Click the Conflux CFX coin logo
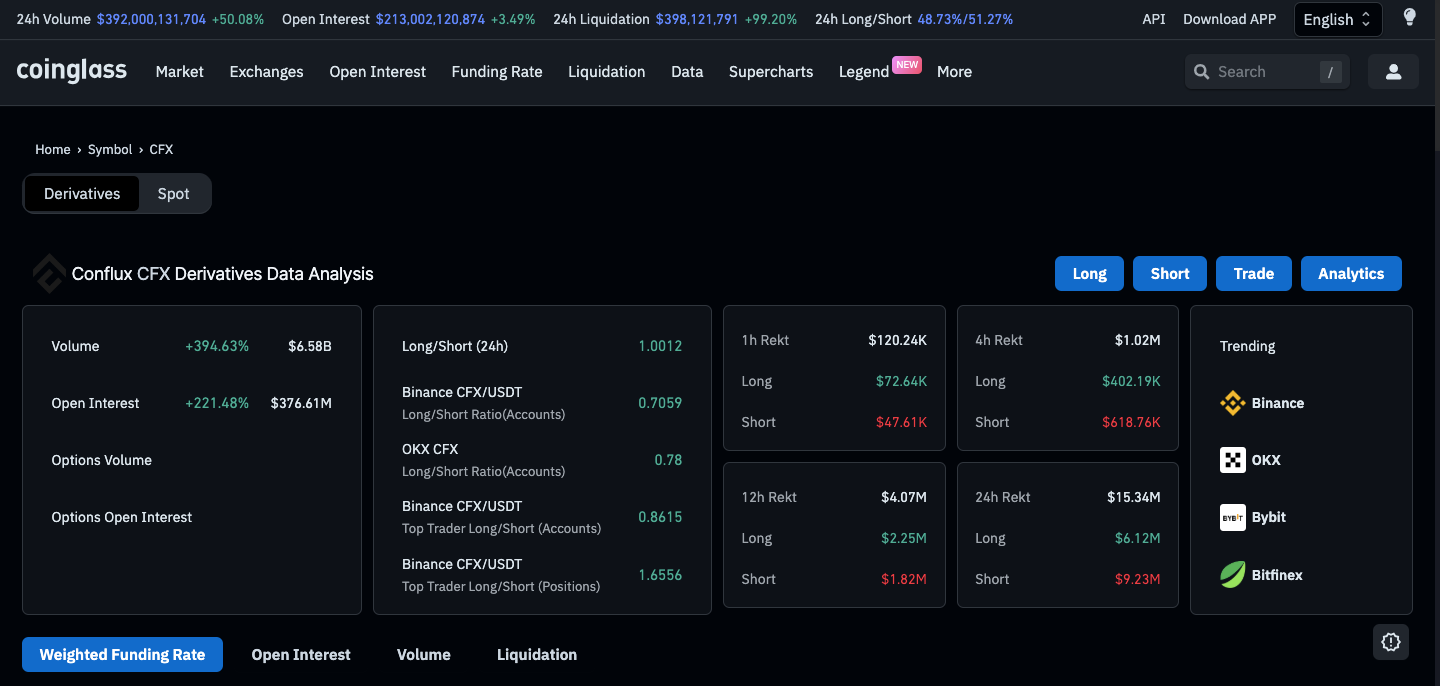This screenshot has width=1440, height=686. pyautogui.click(x=49, y=273)
